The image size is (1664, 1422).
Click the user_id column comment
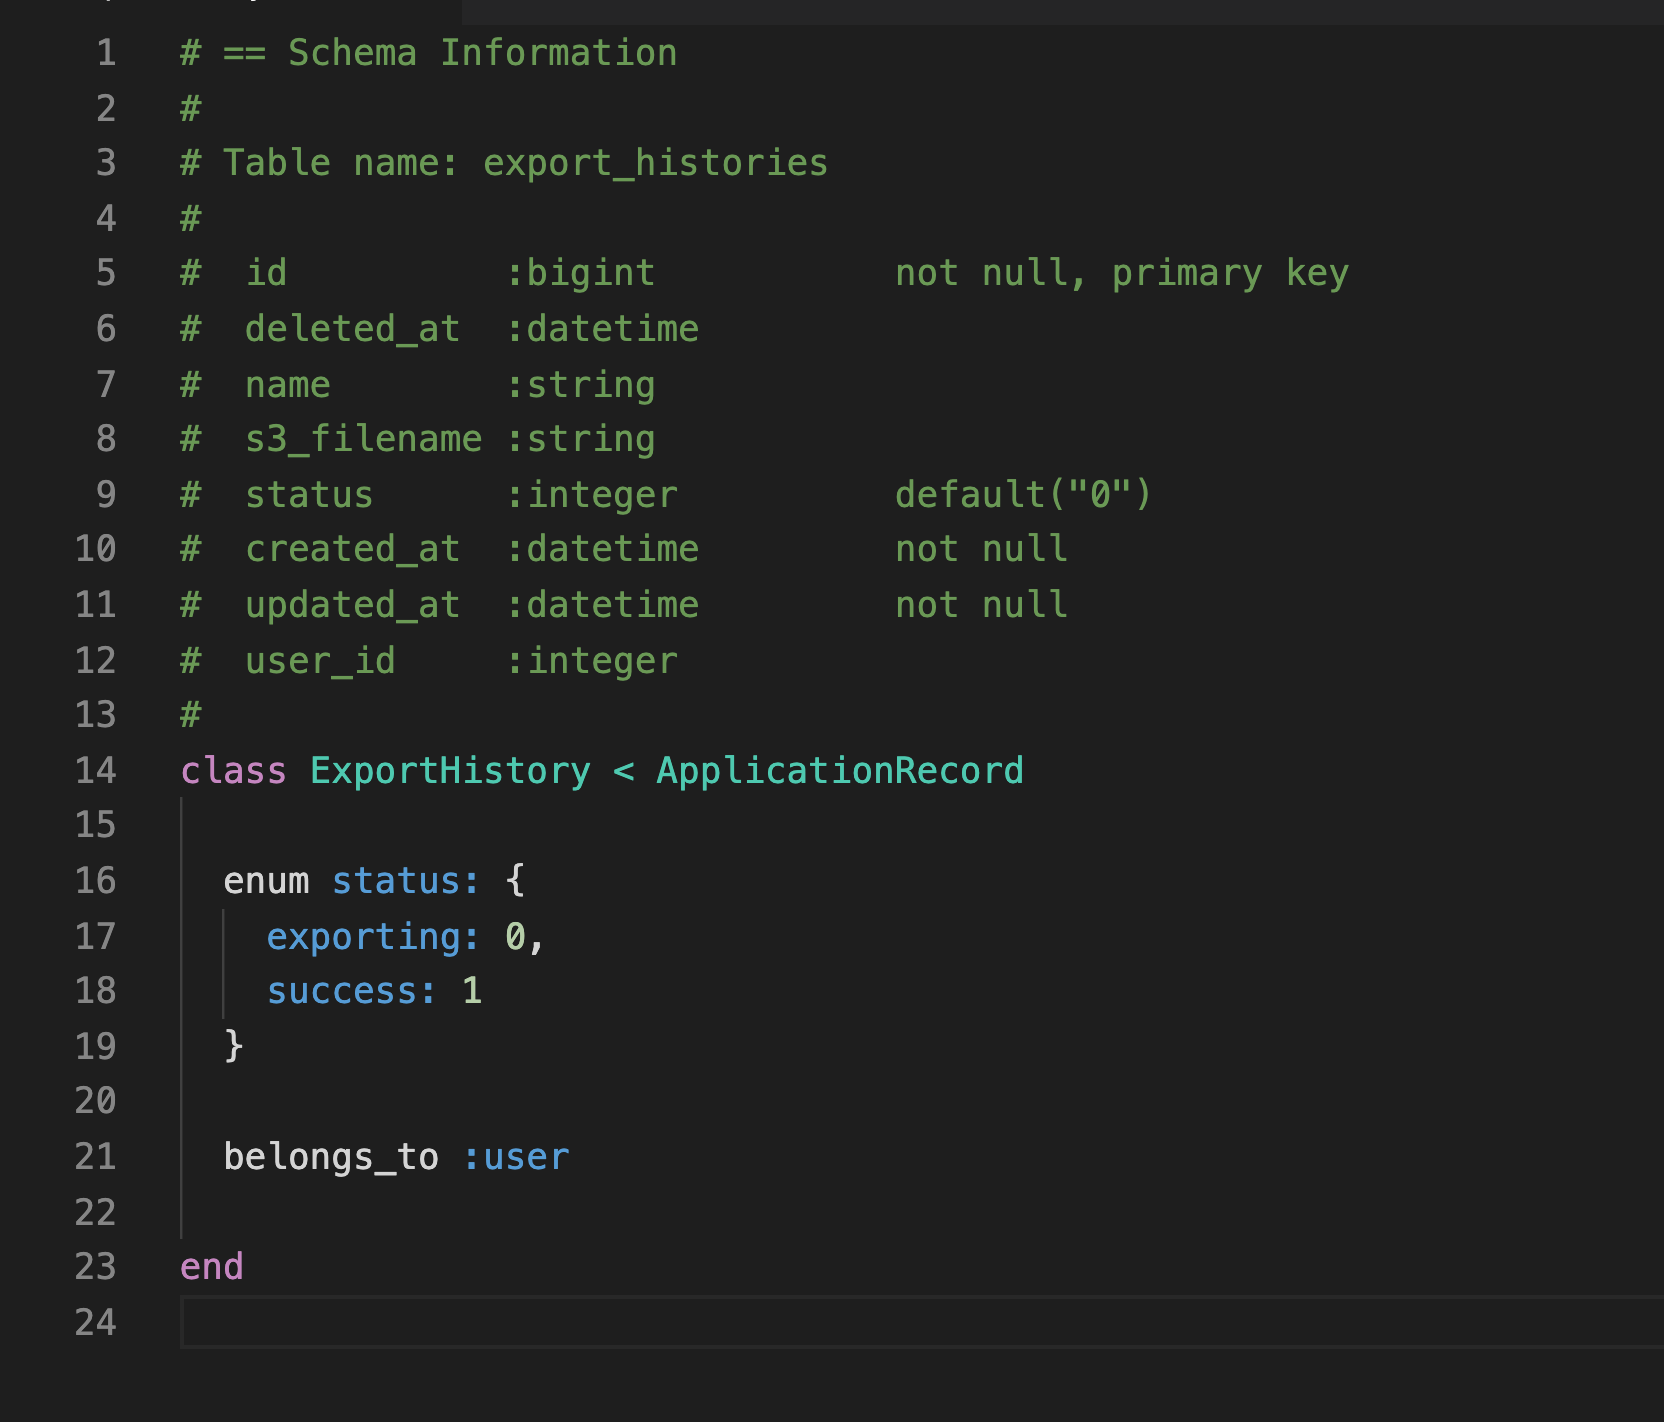click(x=320, y=661)
